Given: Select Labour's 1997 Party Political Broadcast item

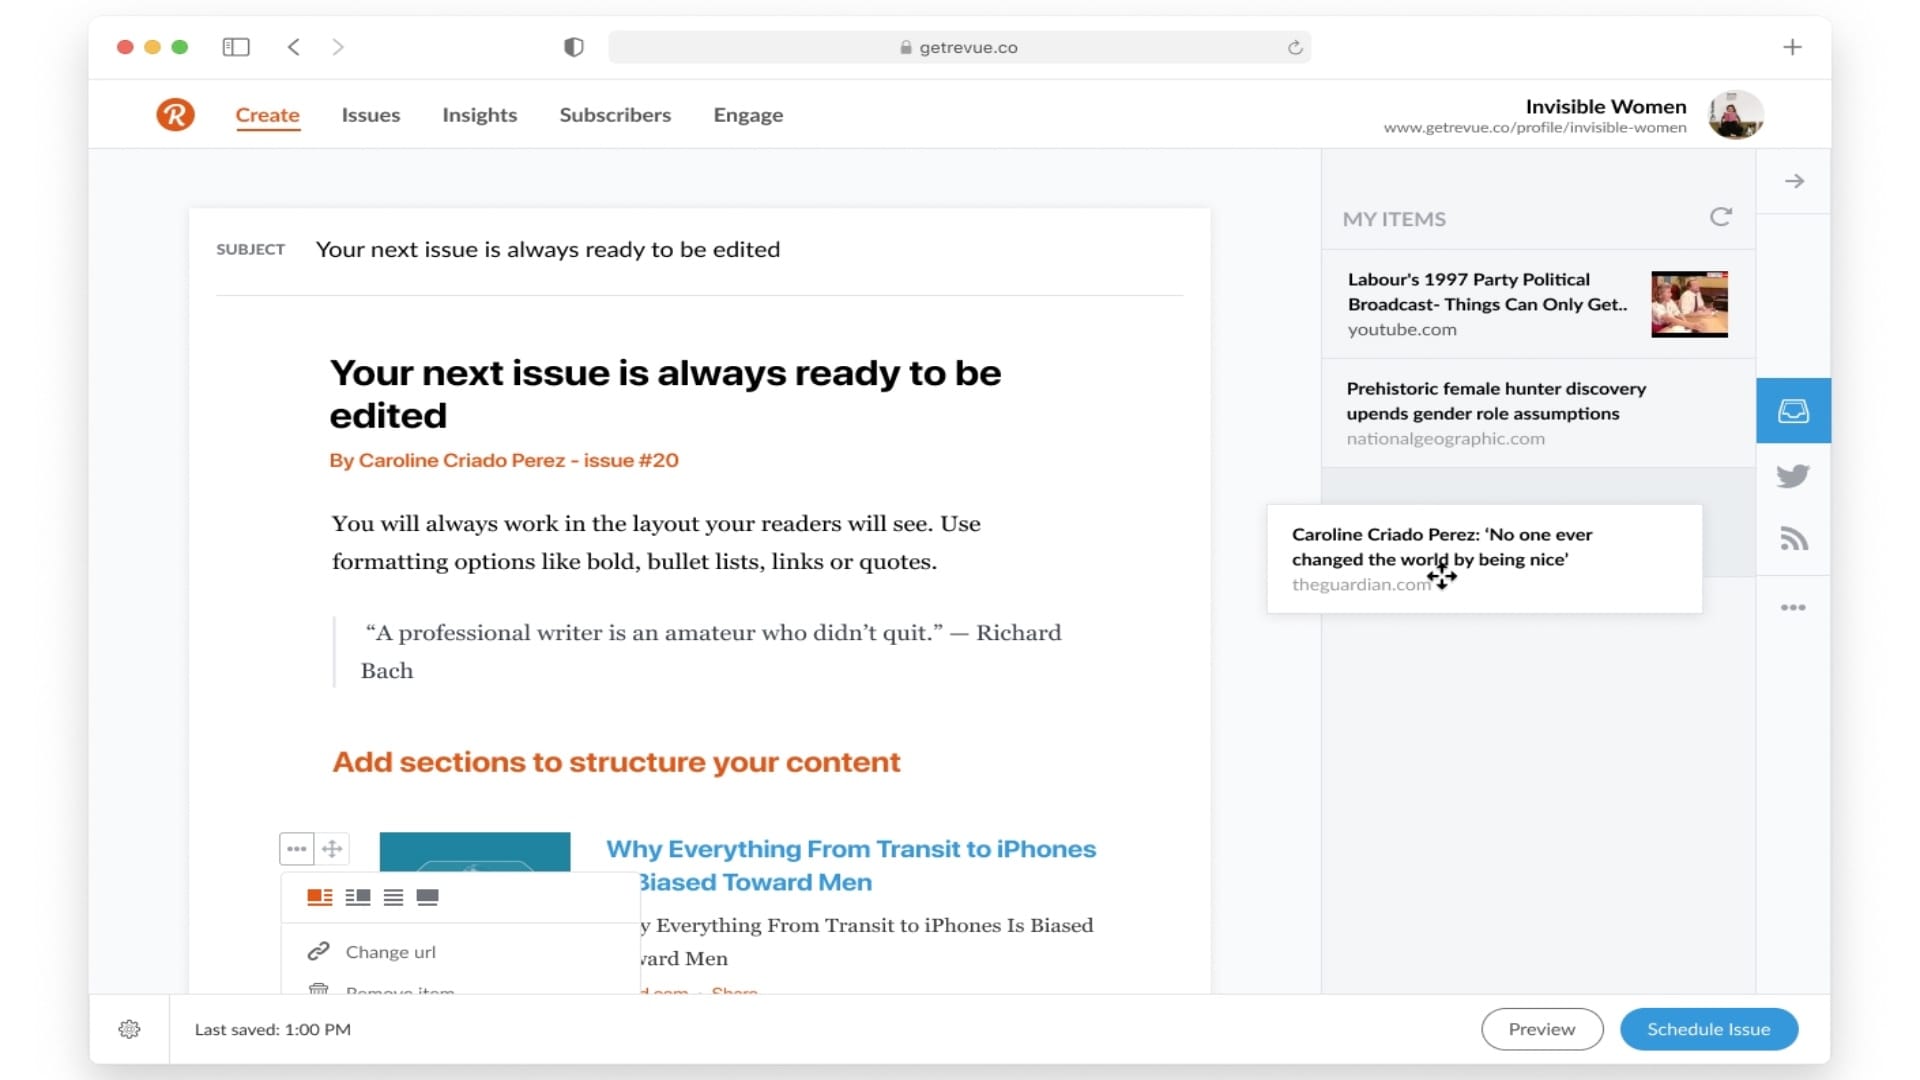Looking at the screenshot, I should click(1538, 304).
